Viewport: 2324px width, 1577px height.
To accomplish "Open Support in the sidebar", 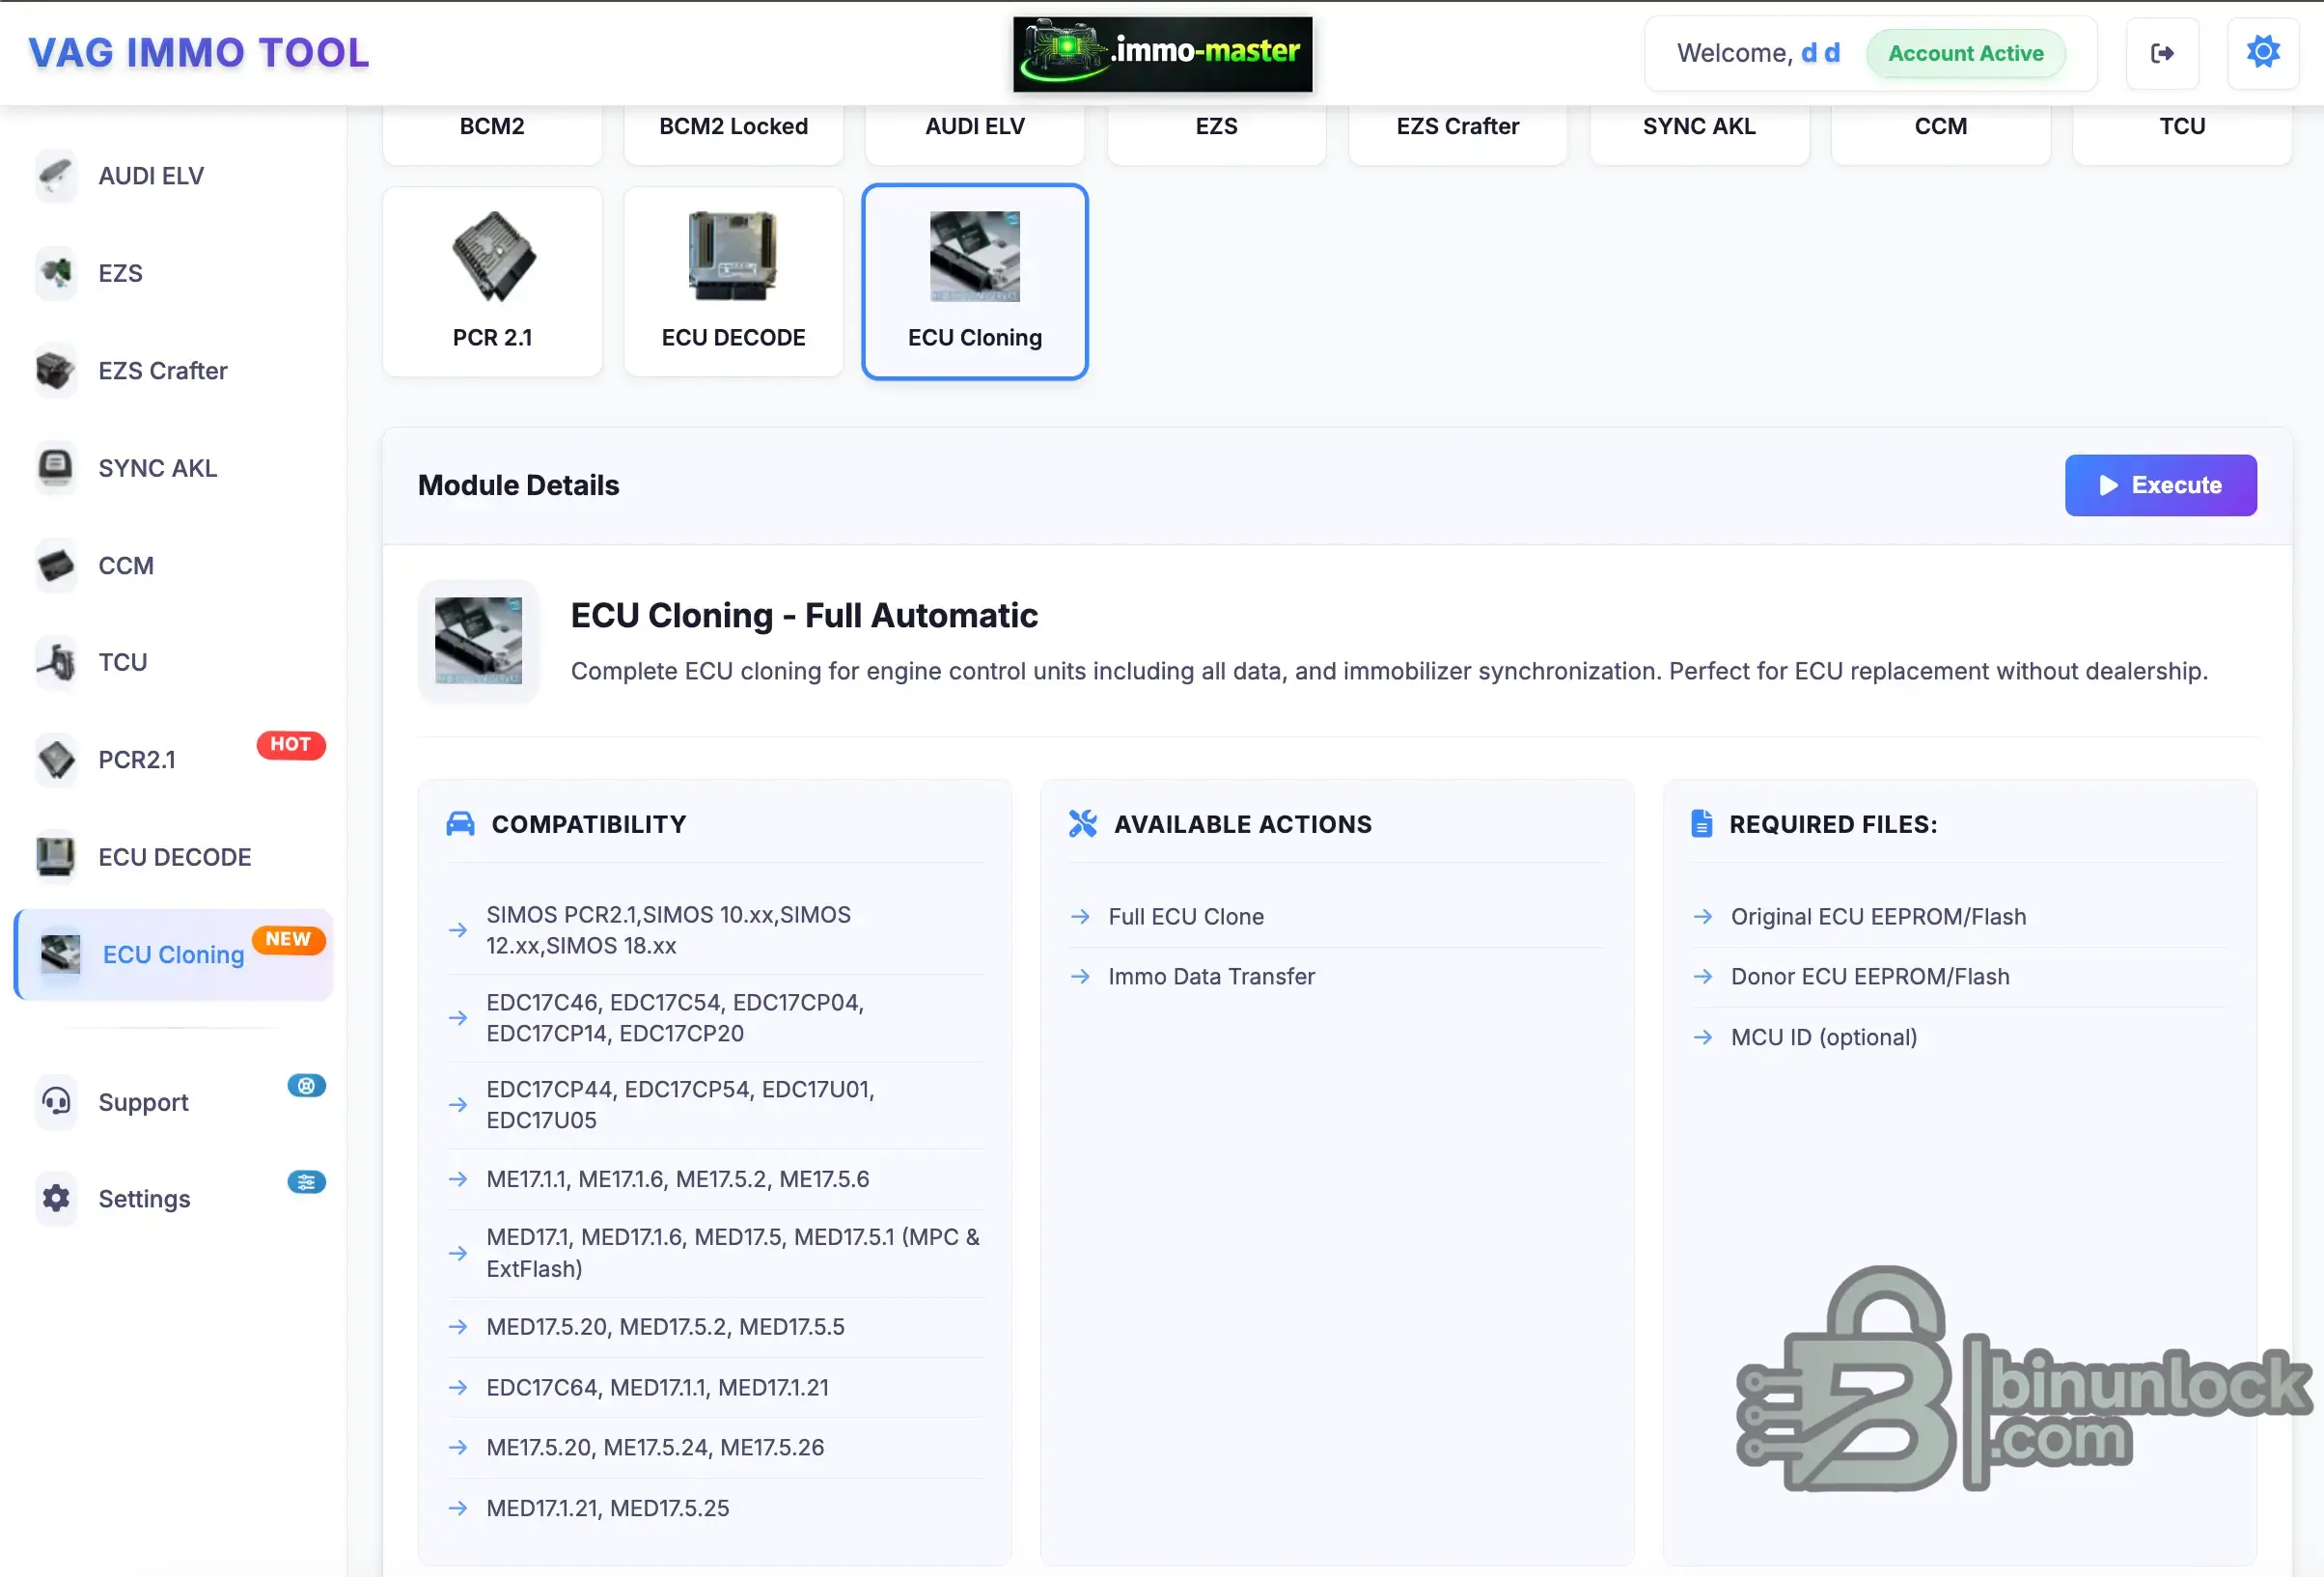I will [143, 1102].
